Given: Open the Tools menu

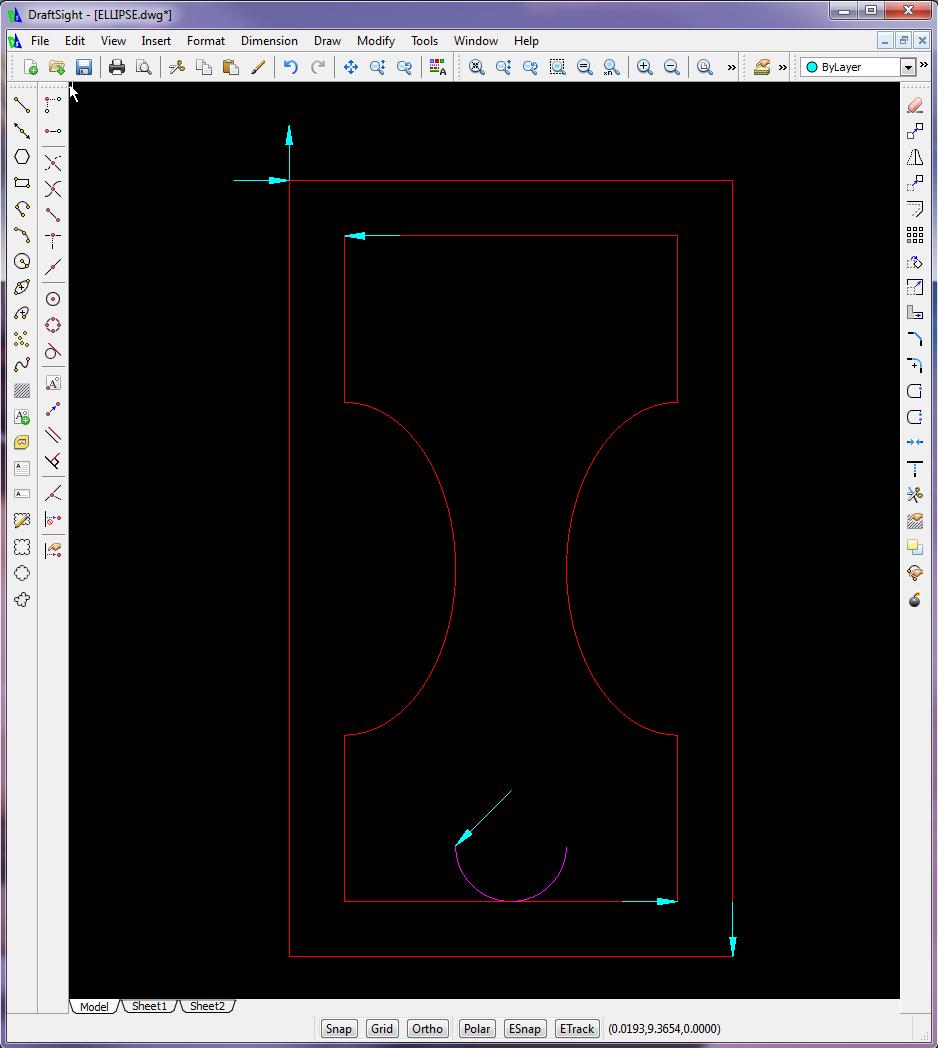Looking at the screenshot, I should click(x=425, y=41).
